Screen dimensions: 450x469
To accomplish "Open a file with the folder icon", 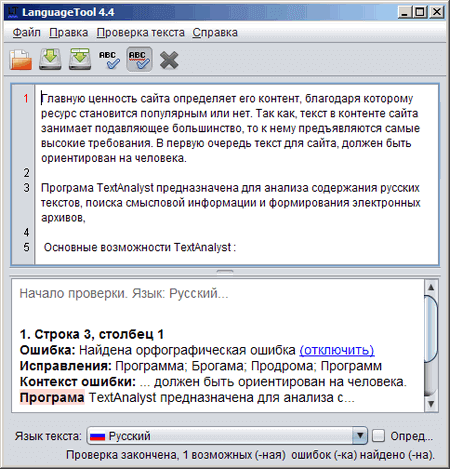I will coord(21,60).
